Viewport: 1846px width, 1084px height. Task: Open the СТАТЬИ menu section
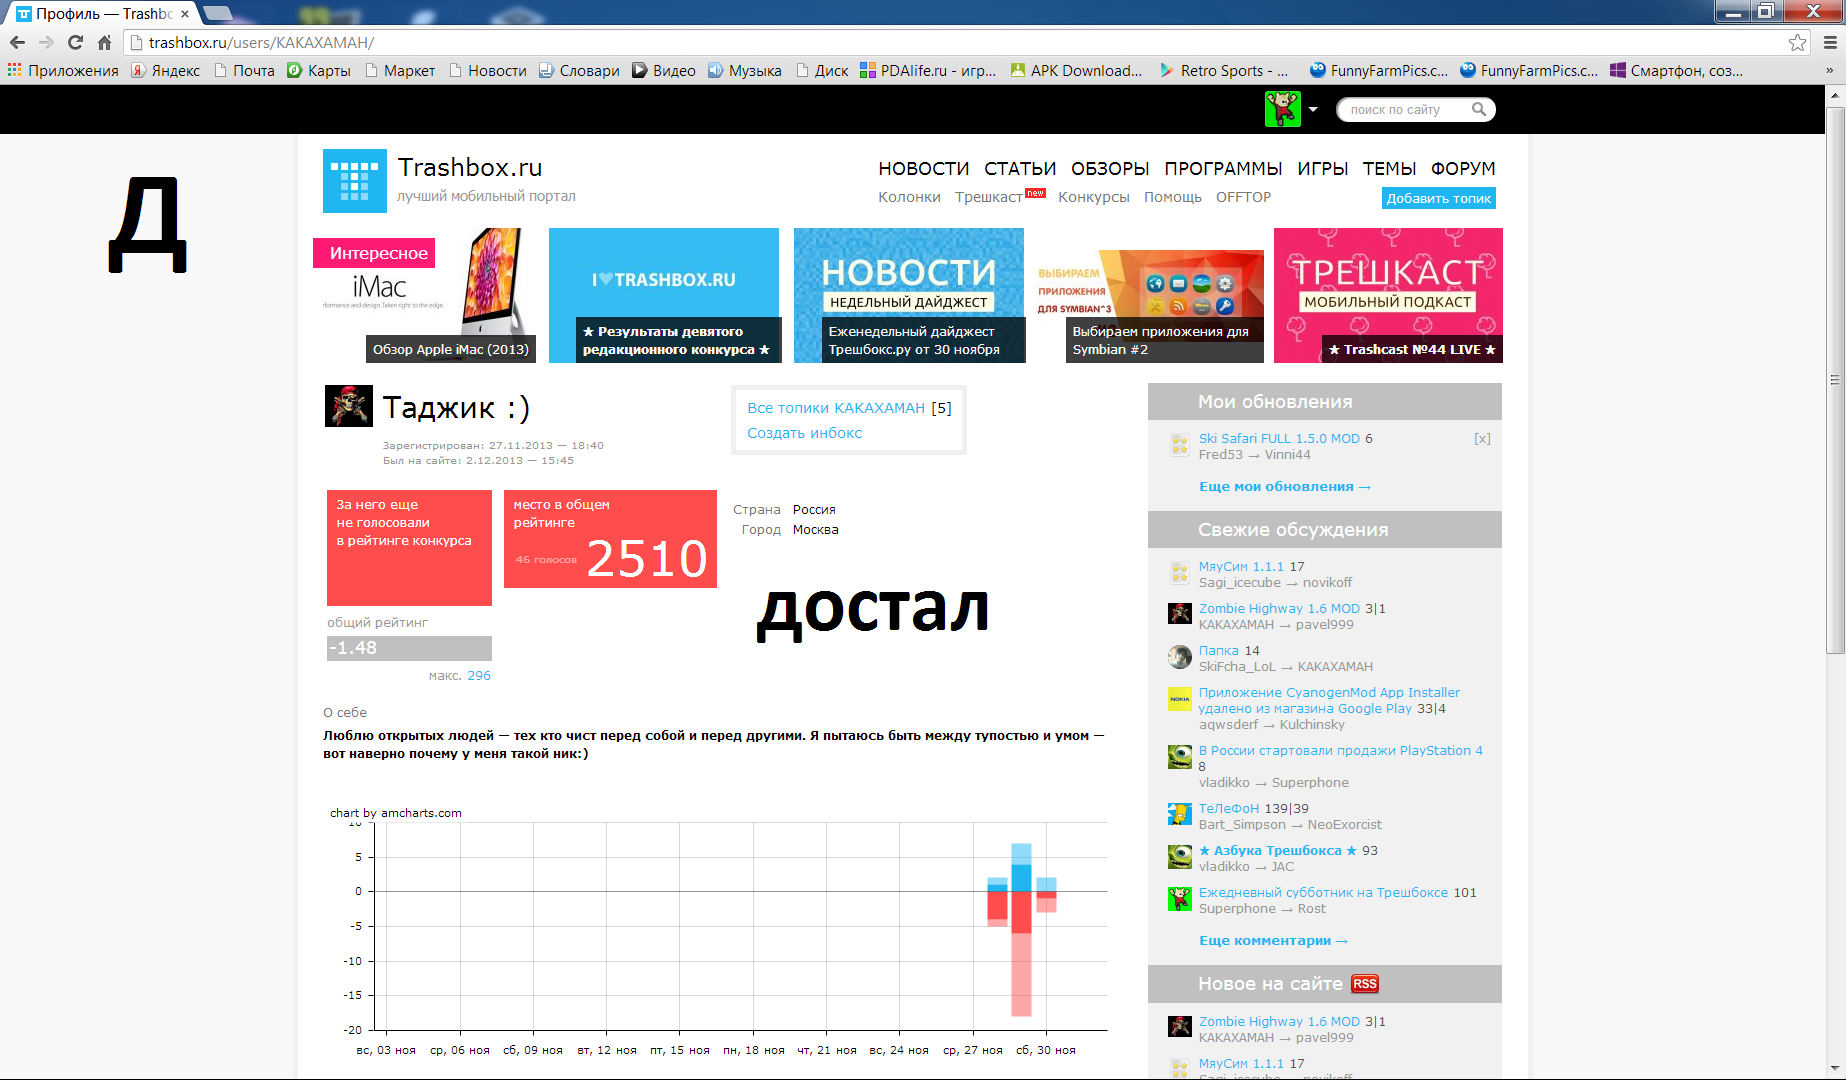click(x=1020, y=169)
